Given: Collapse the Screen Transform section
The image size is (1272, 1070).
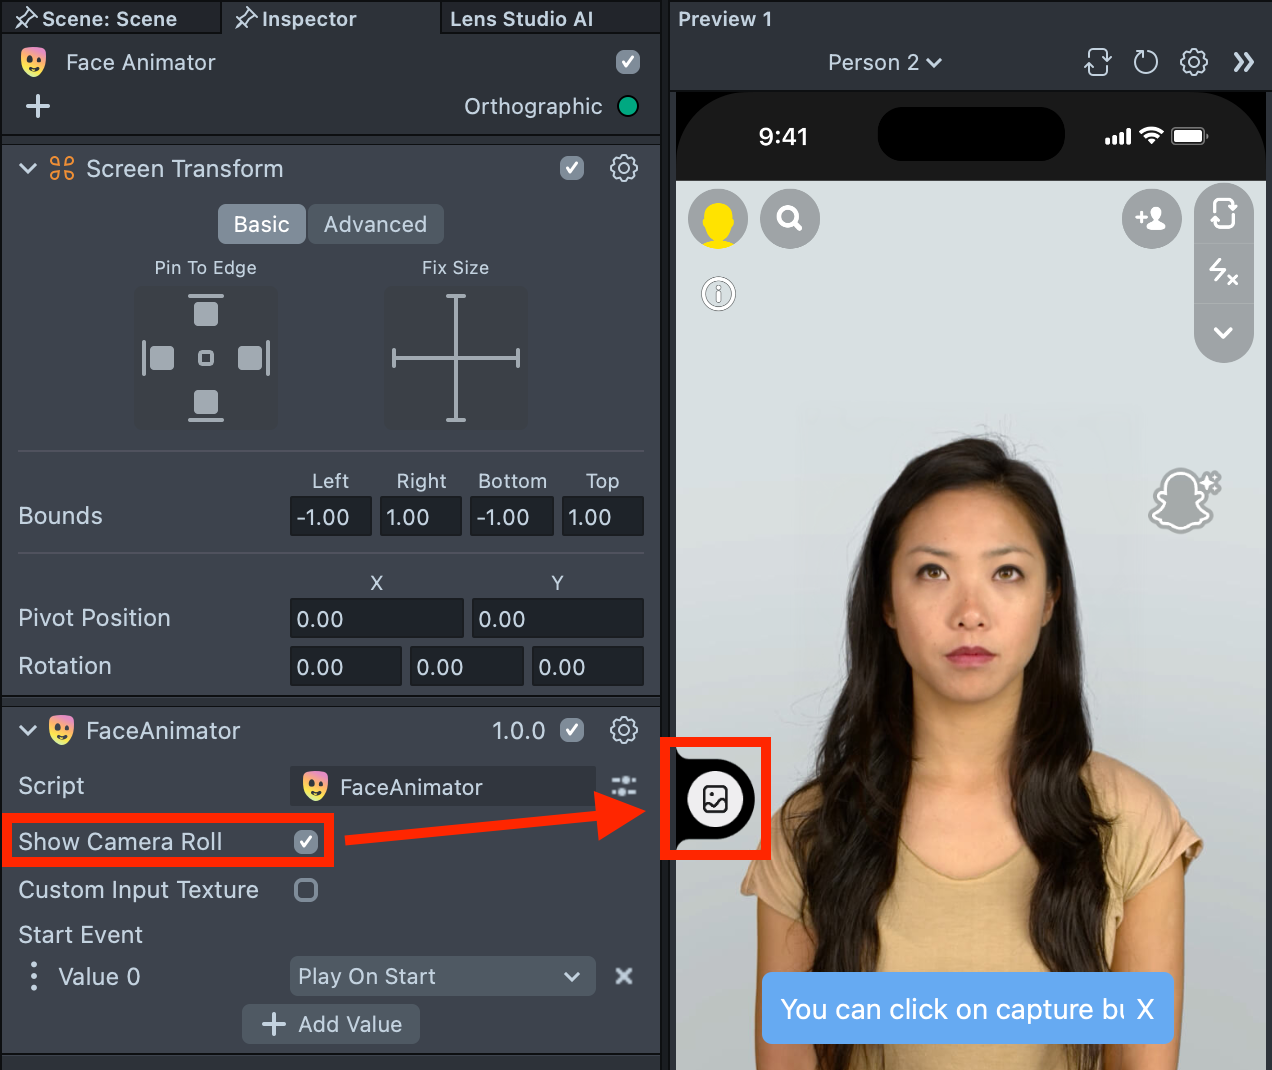Looking at the screenshot, I should coord(28,169).
